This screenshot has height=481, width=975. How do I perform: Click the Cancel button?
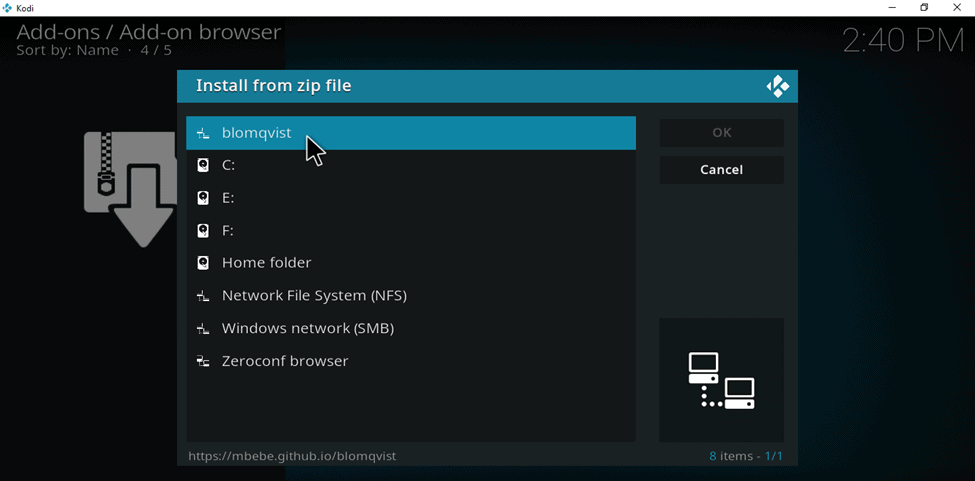click(x=721, y=170)
